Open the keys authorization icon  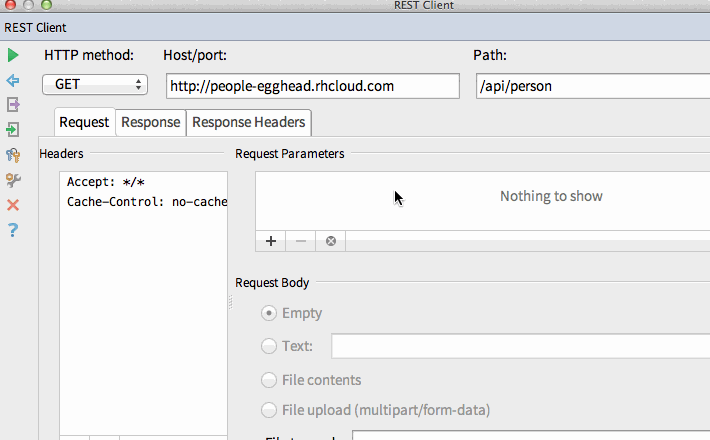click(x=13, y=155)
